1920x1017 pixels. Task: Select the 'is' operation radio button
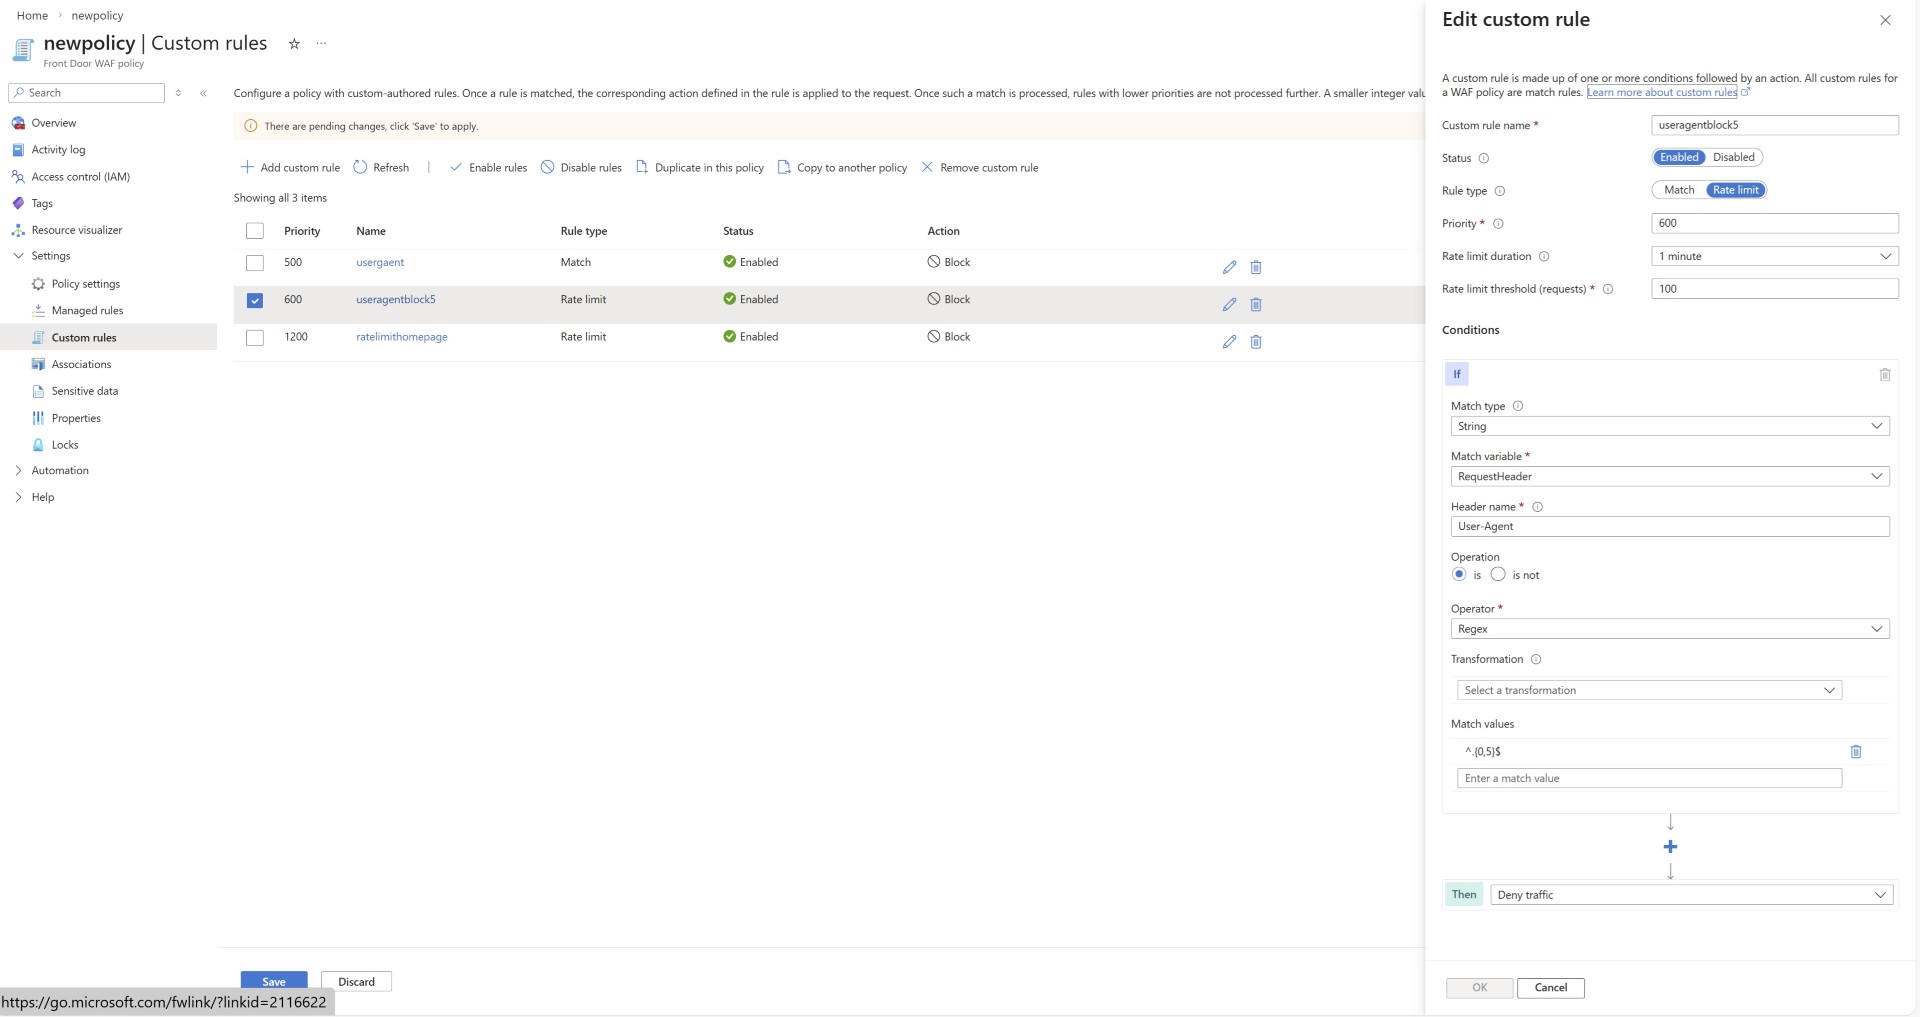[1459, 574]
